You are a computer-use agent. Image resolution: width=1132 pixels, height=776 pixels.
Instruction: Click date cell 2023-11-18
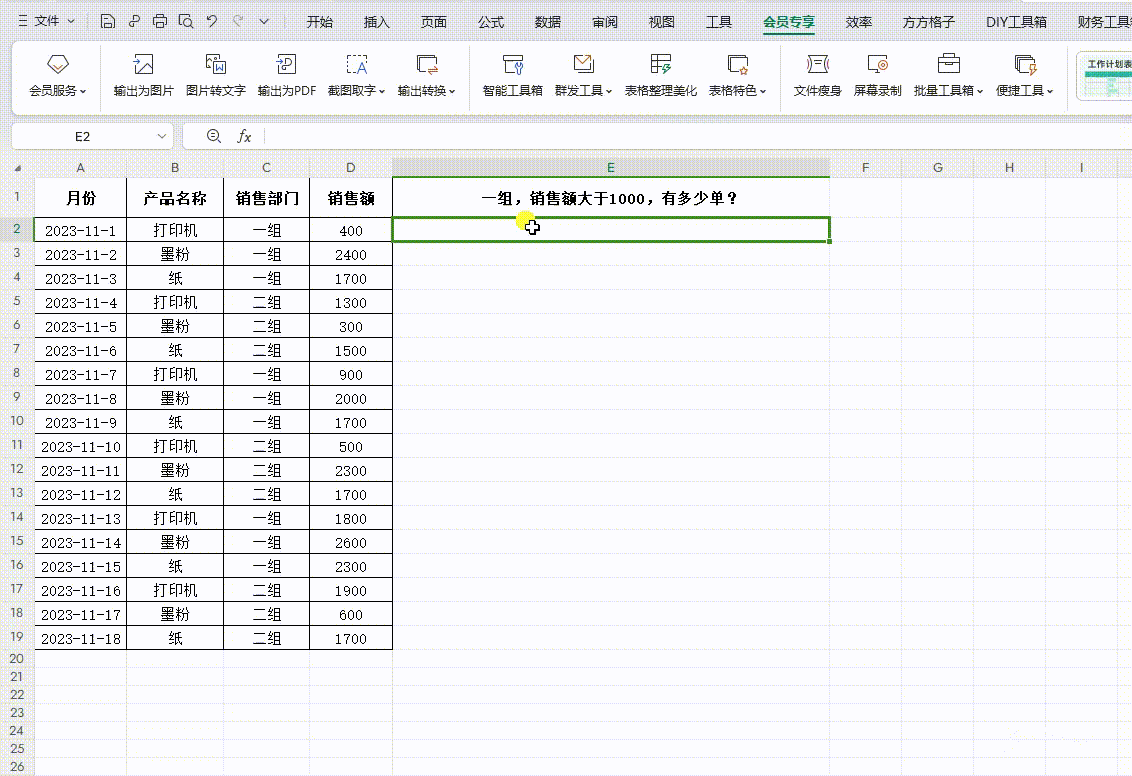(80, 638)
